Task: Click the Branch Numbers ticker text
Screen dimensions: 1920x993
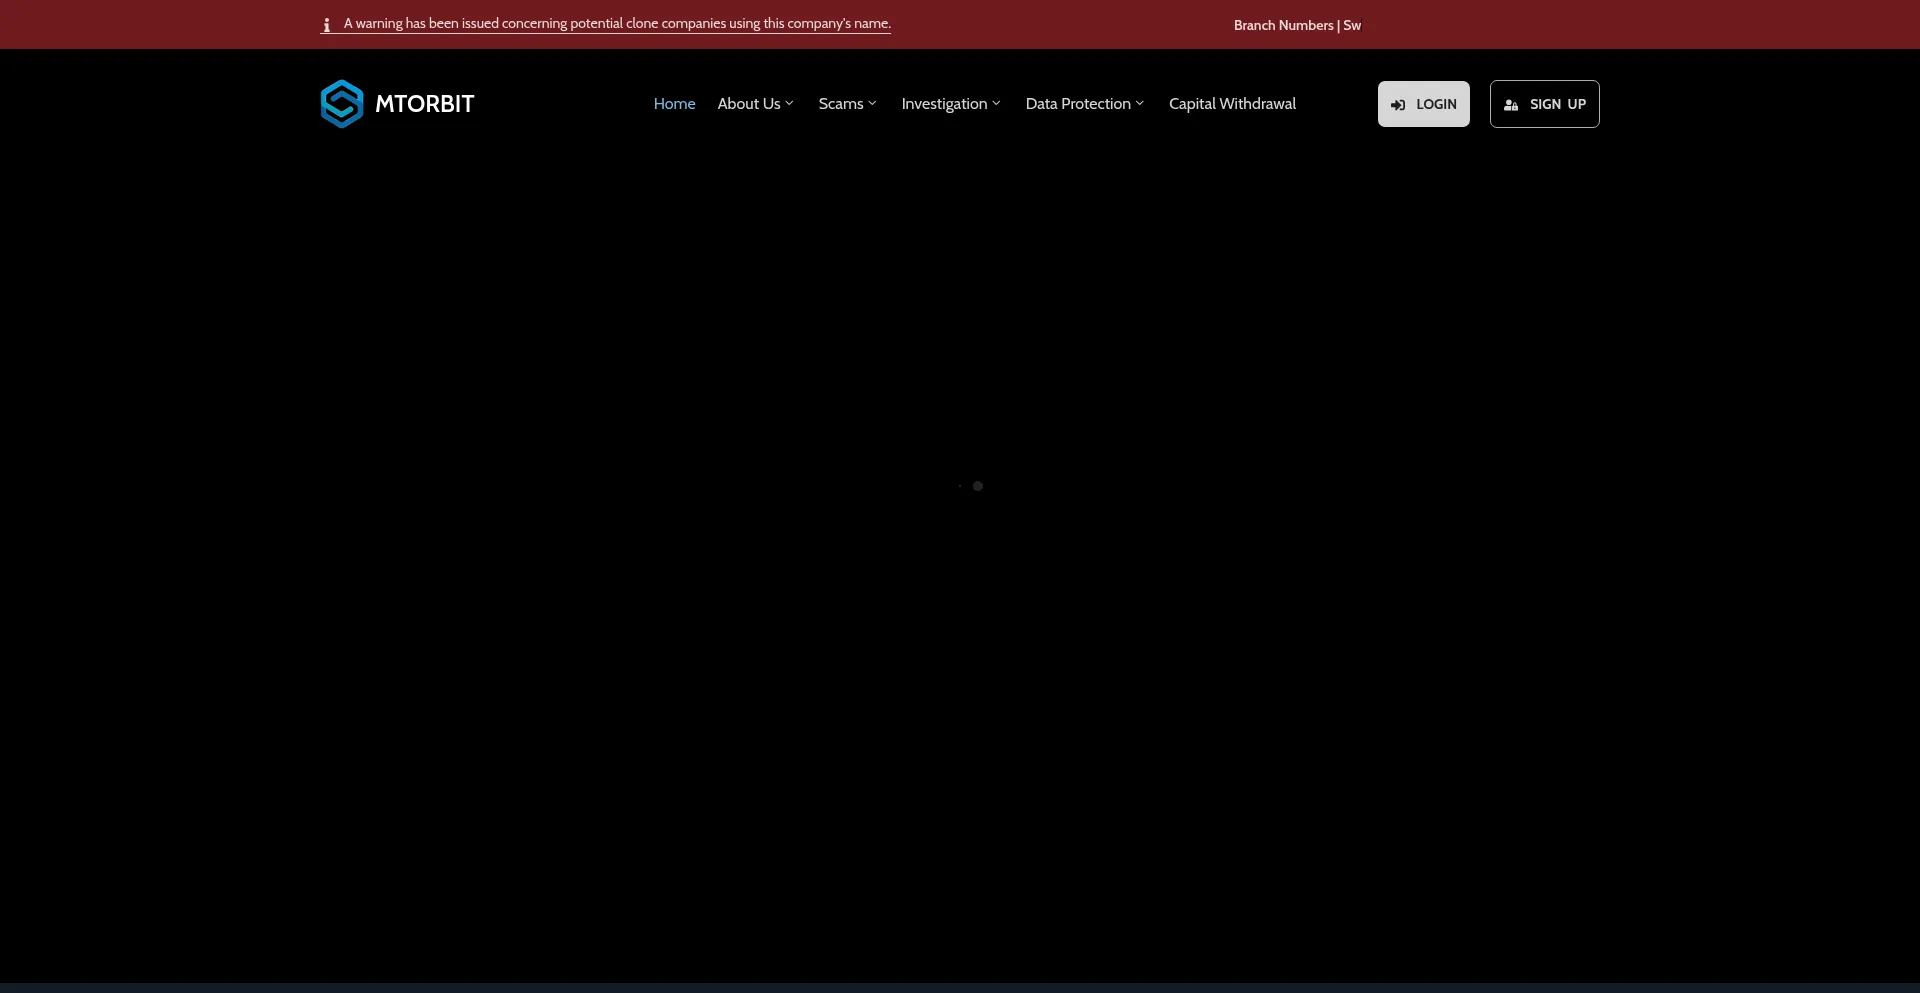Action: coord(1296,25)
